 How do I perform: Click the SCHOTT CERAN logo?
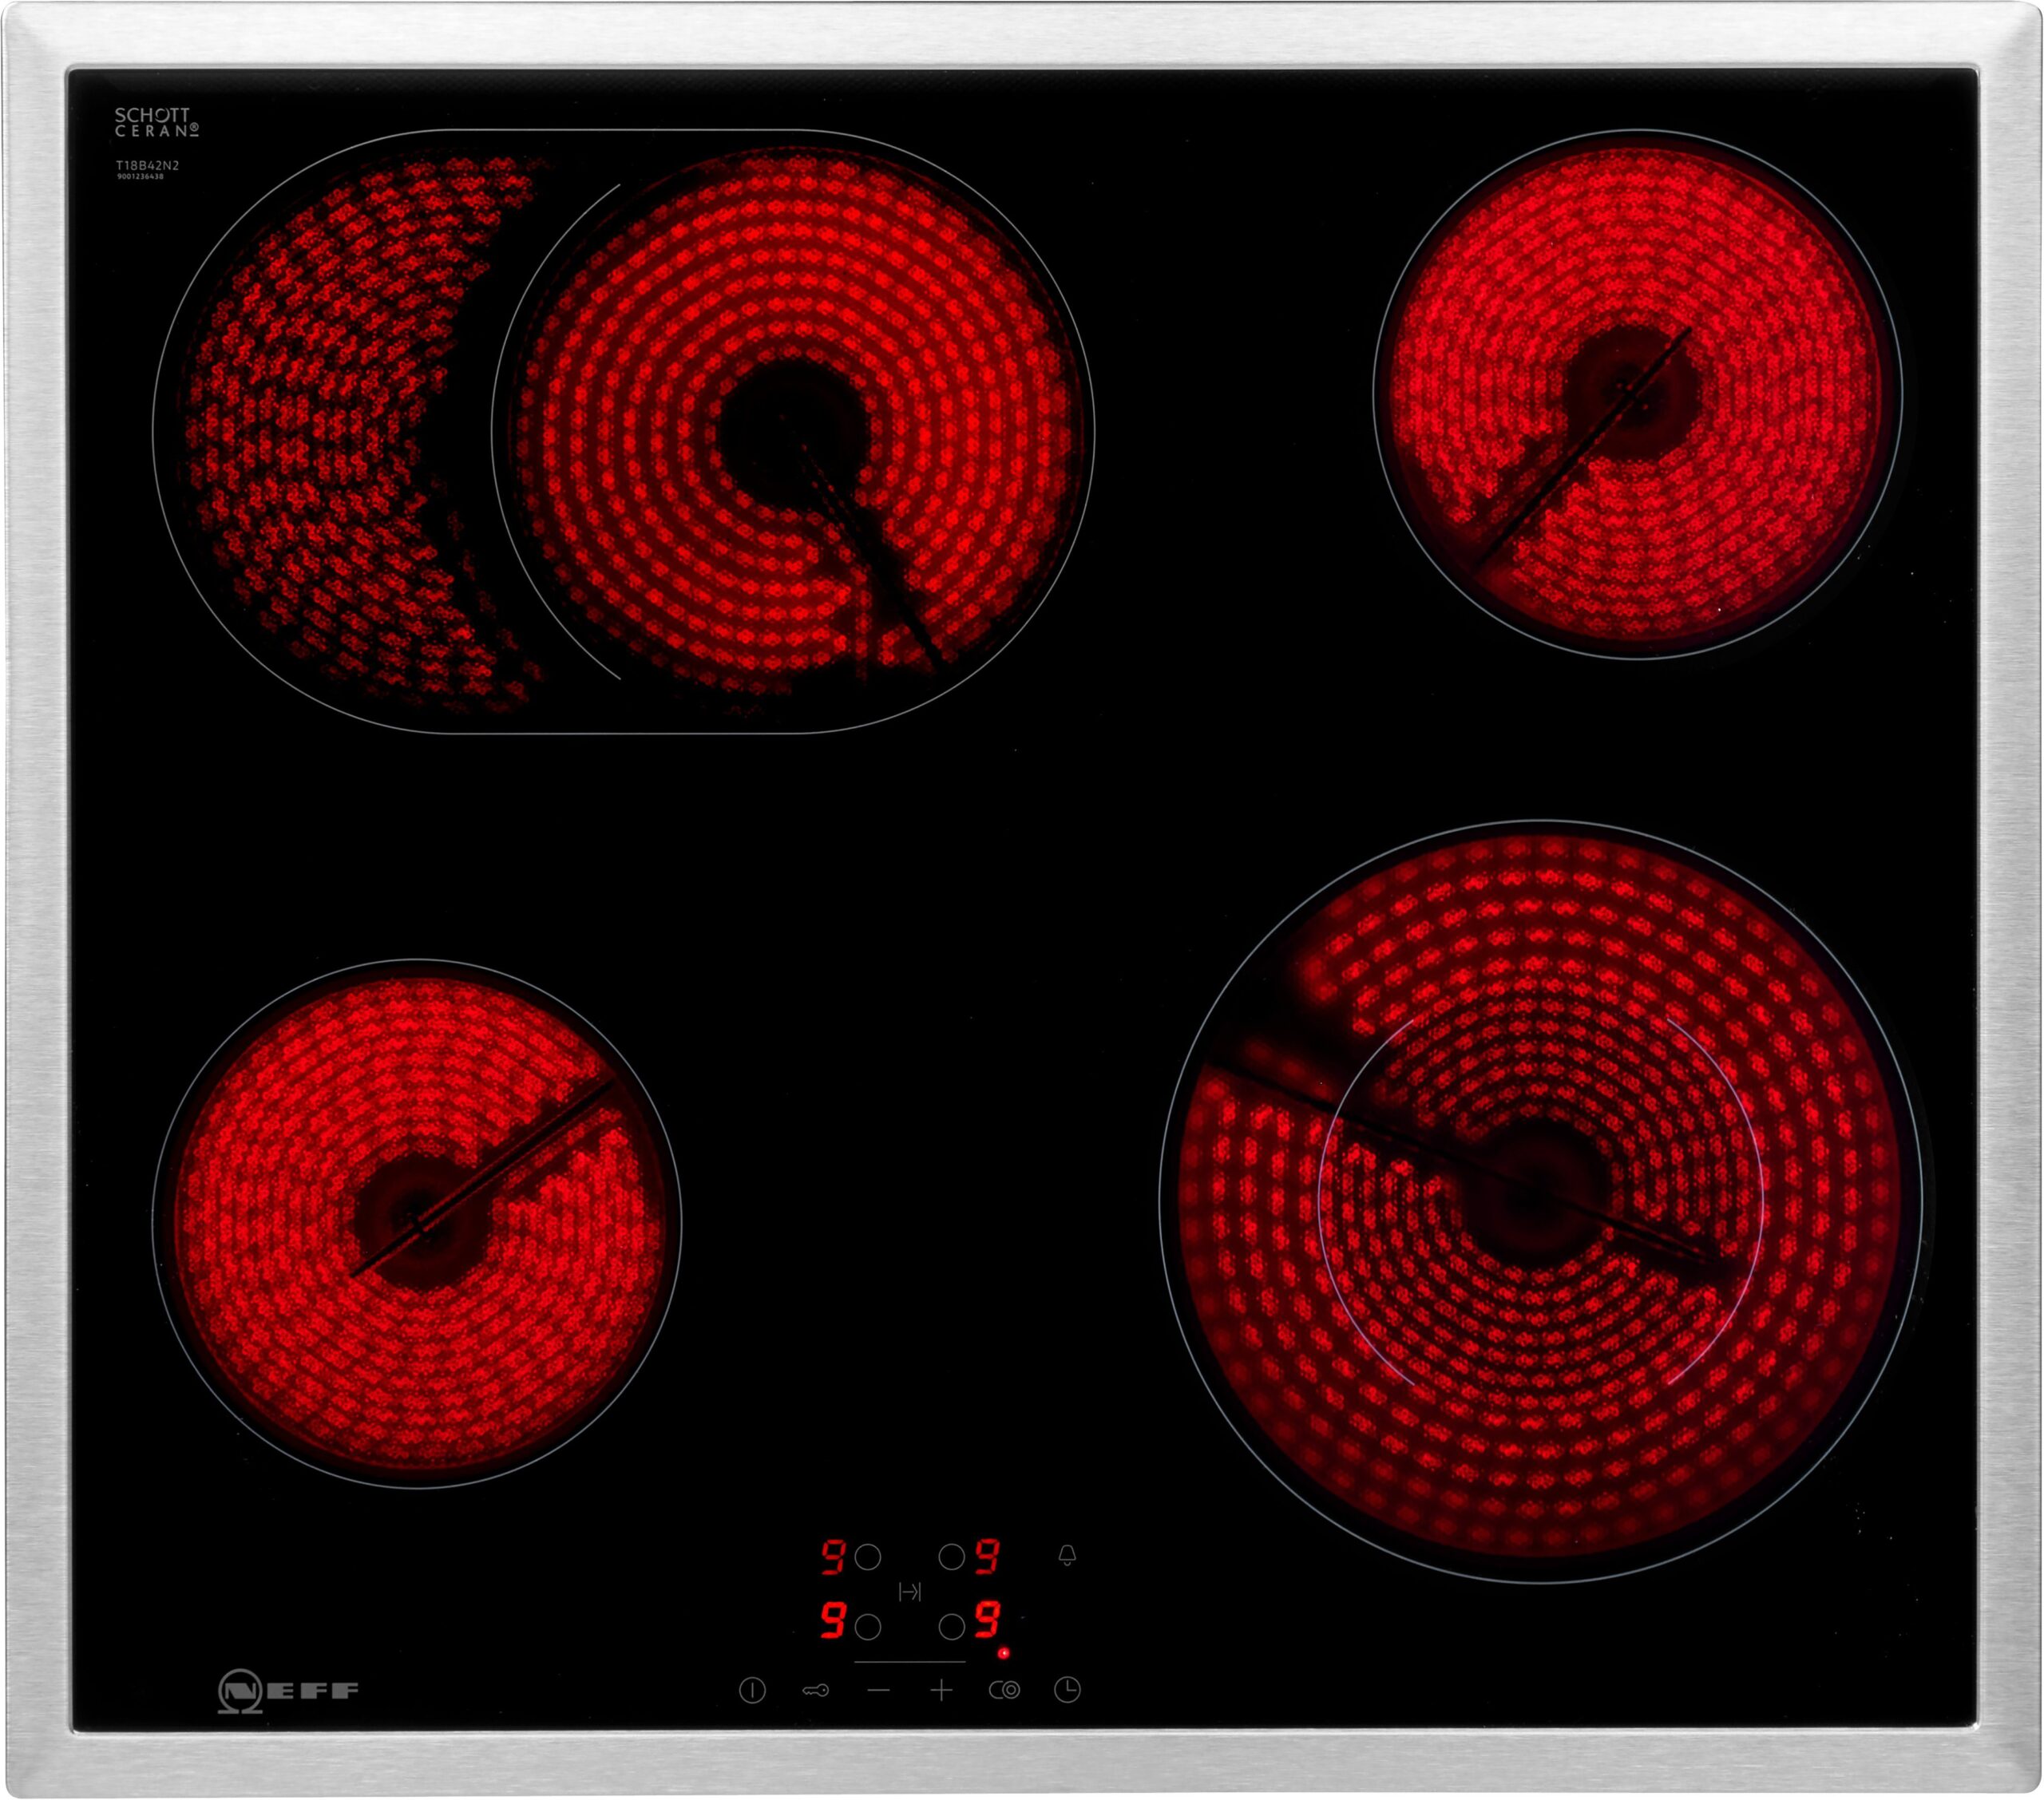(x=156, y=122)
